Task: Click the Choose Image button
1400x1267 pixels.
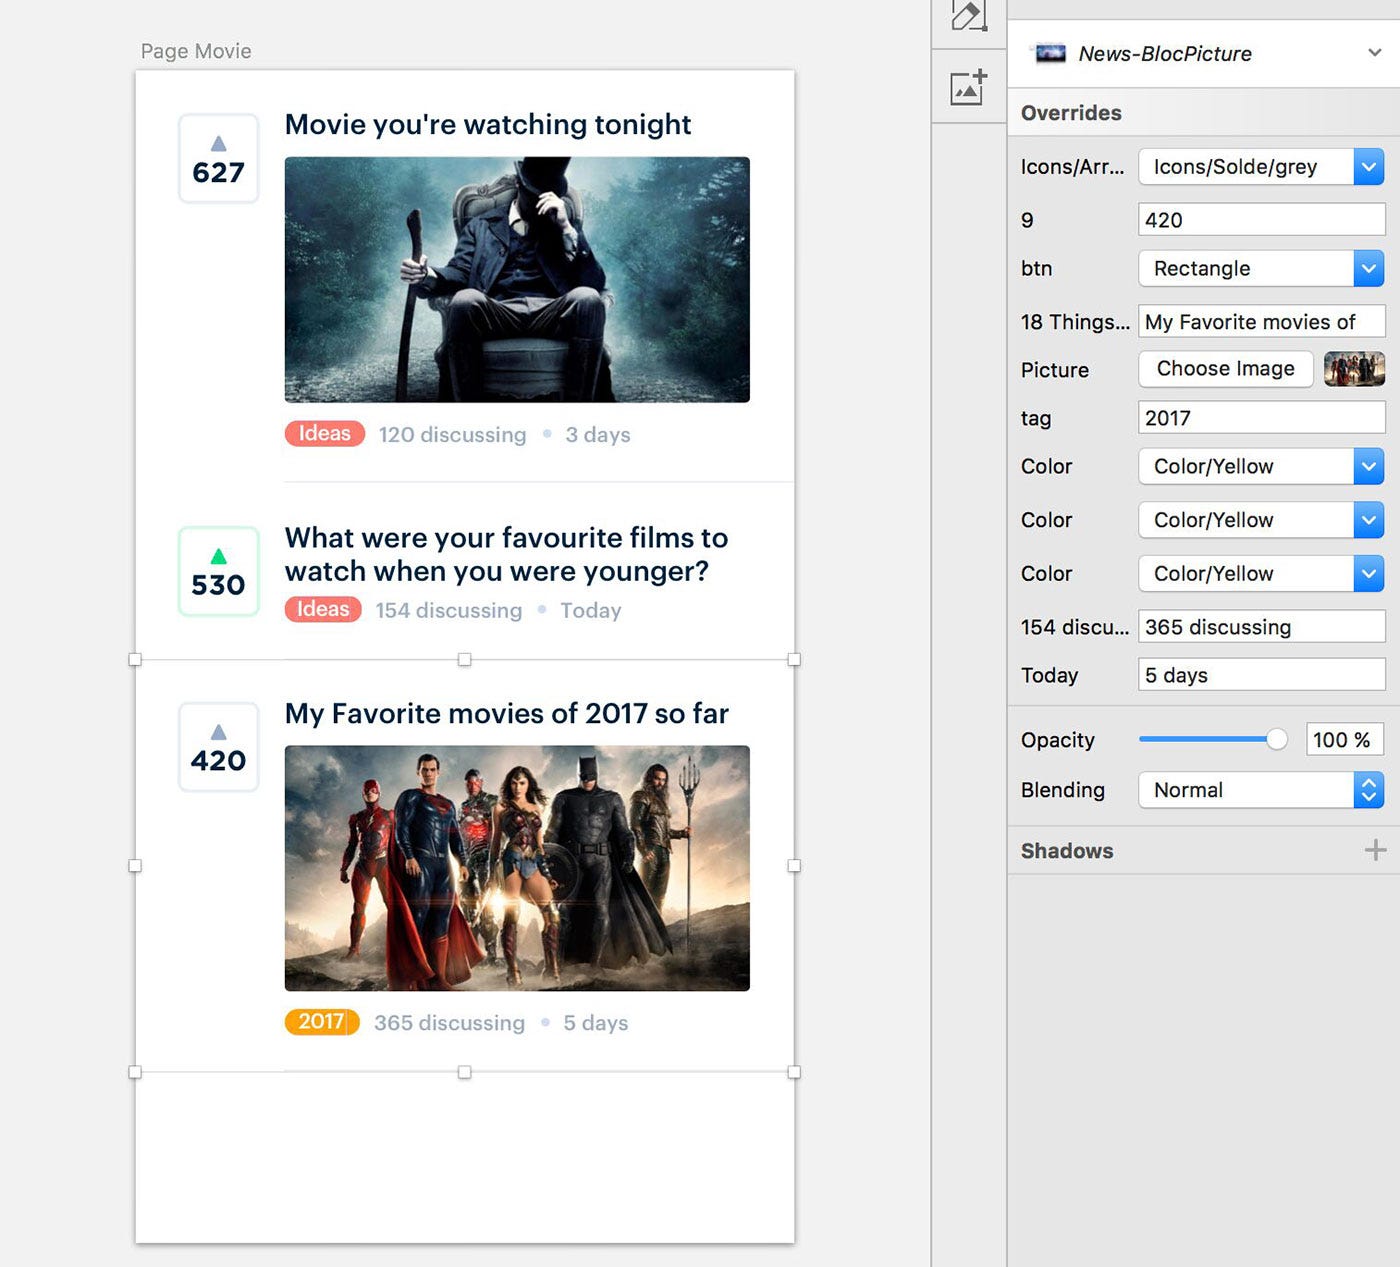Action: click(x=1226, y=369)
